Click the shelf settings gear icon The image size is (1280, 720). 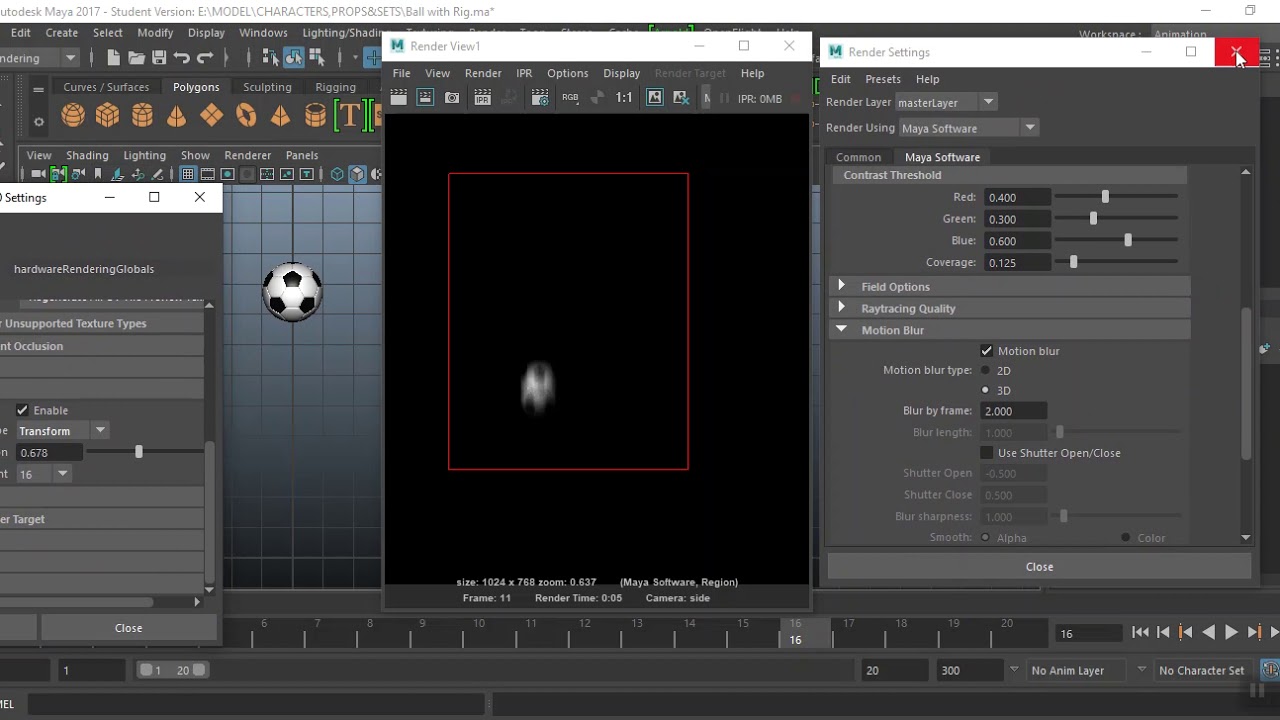[39, 122]
